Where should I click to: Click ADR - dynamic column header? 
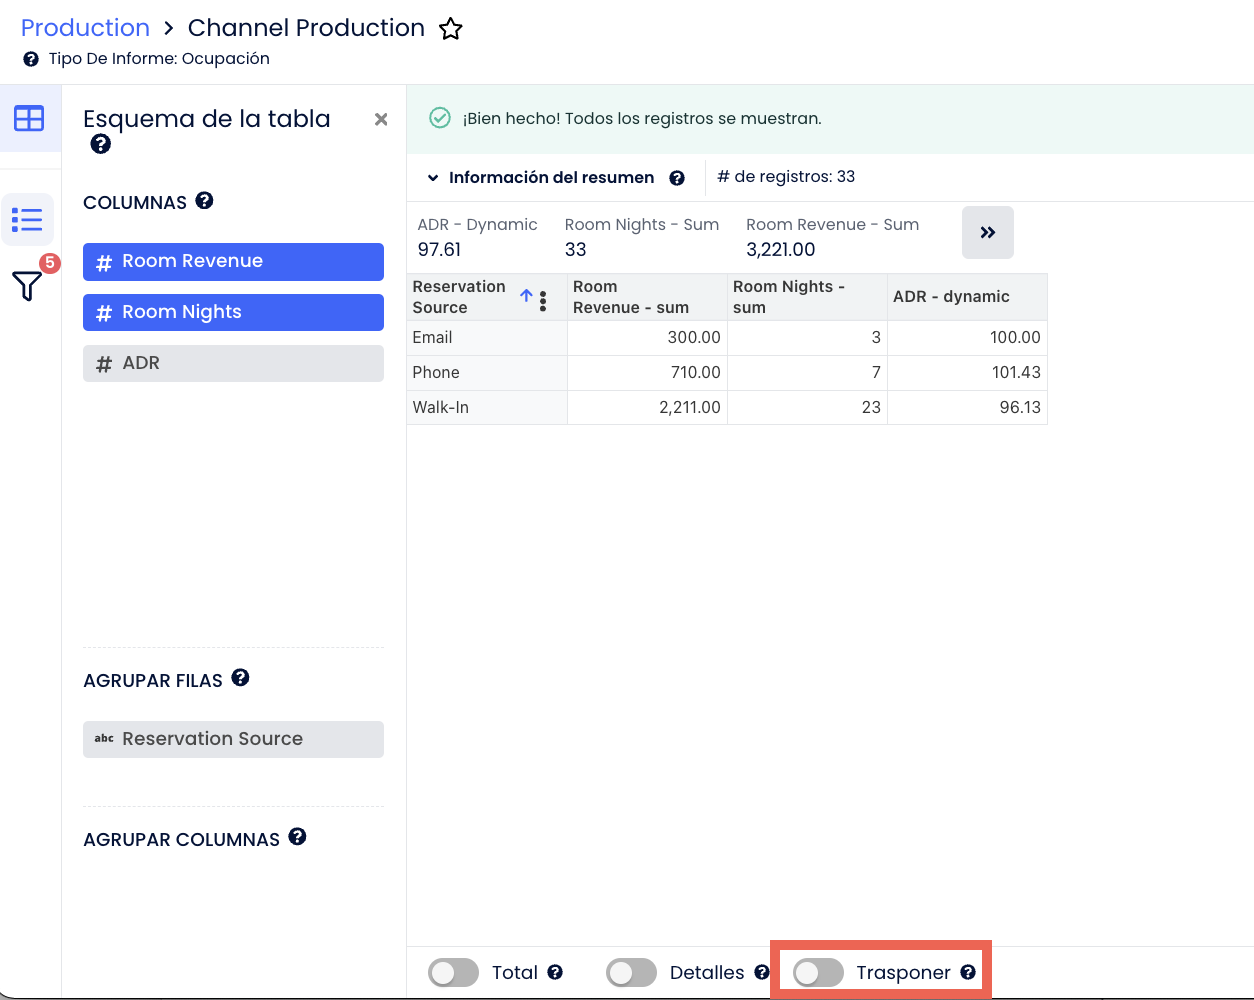(967, 297)
